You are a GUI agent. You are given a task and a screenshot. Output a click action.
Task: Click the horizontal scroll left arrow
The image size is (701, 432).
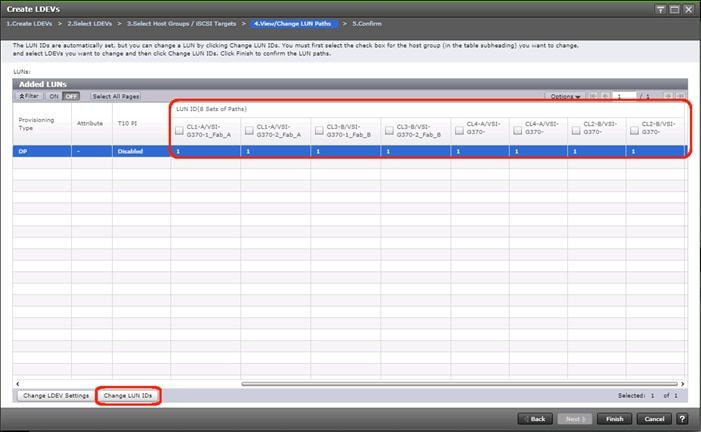coord(17,384)
